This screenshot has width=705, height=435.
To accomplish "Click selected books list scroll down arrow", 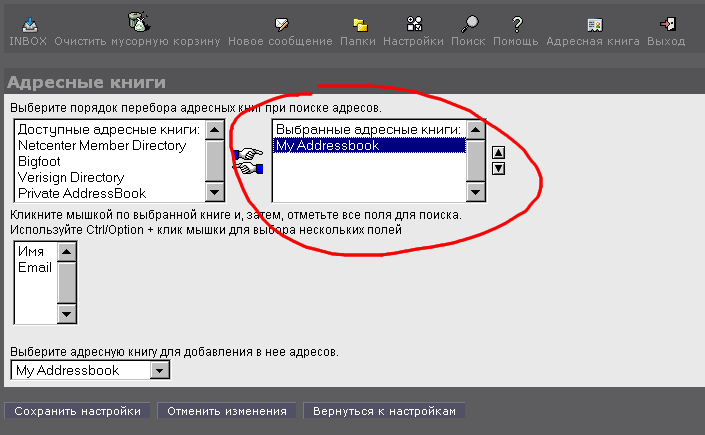I will 475,193.
